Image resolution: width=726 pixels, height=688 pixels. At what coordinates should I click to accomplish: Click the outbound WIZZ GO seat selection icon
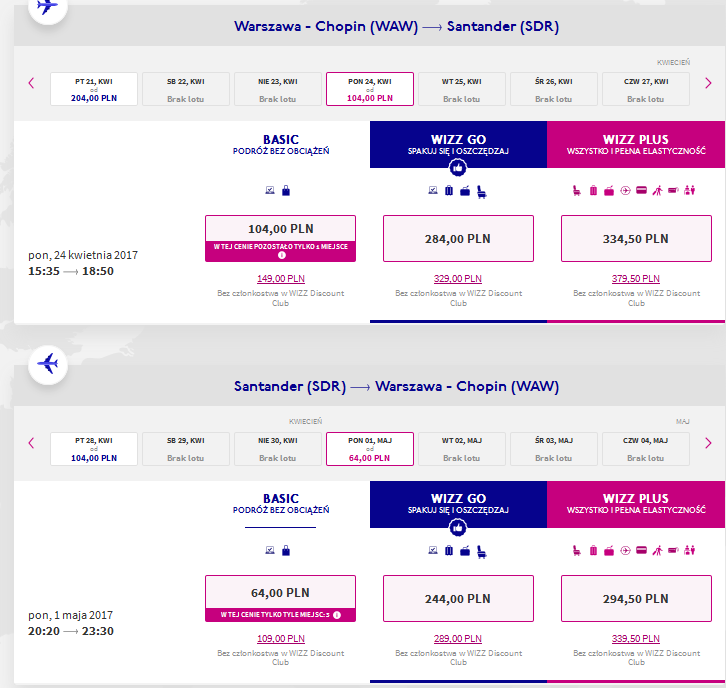click(482, 192)
